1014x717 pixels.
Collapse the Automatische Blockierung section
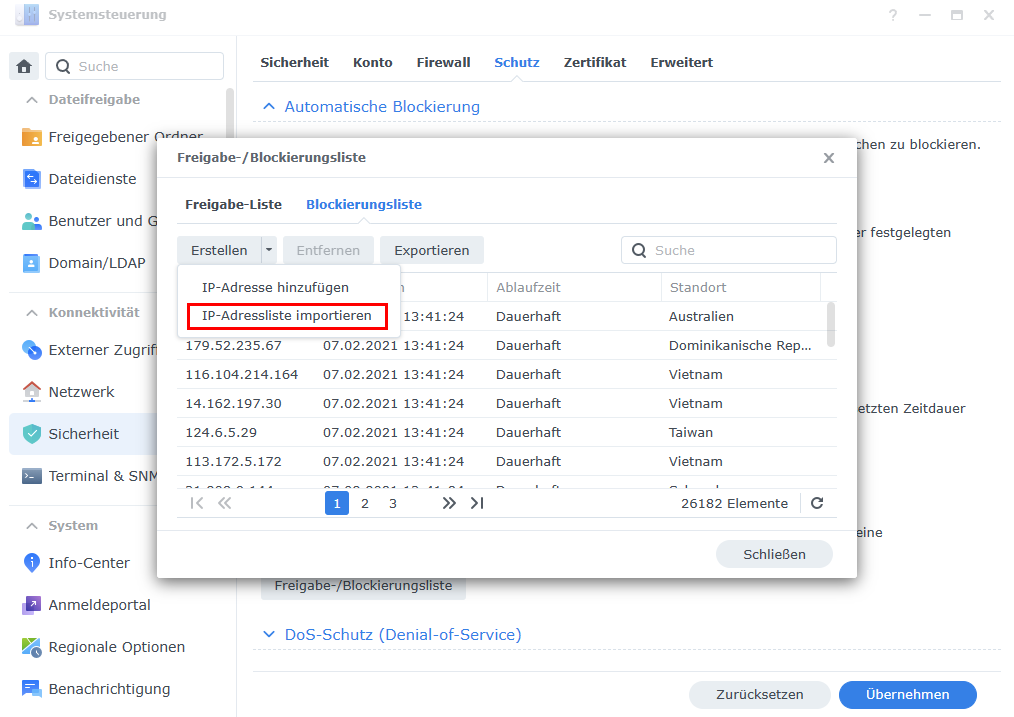(x=268, y=107)
